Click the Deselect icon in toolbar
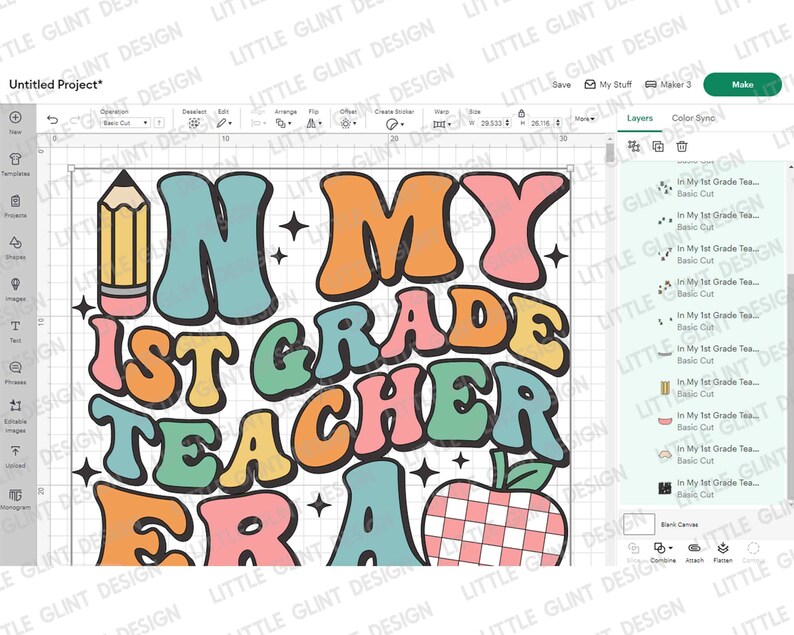The image size is (794, 635). [193, 123]
